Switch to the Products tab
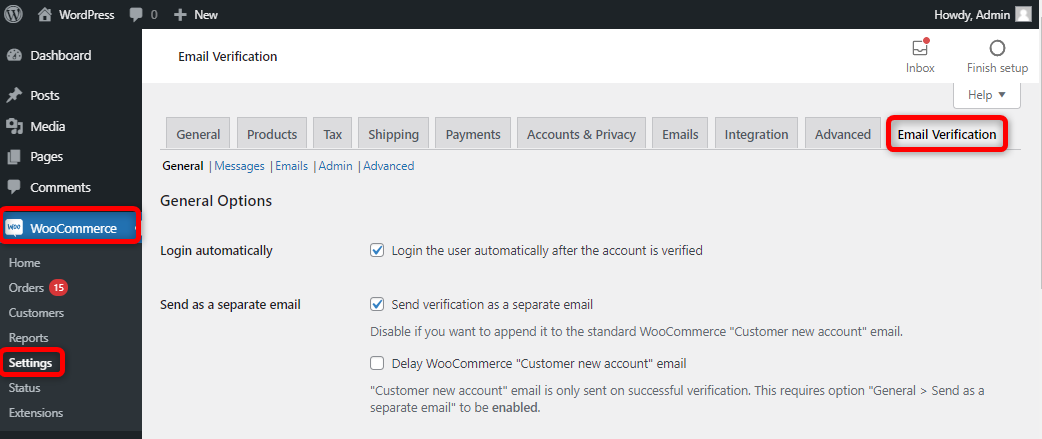Image resolution: width=1042 pixels, height=439 pixels. [272, 134]
